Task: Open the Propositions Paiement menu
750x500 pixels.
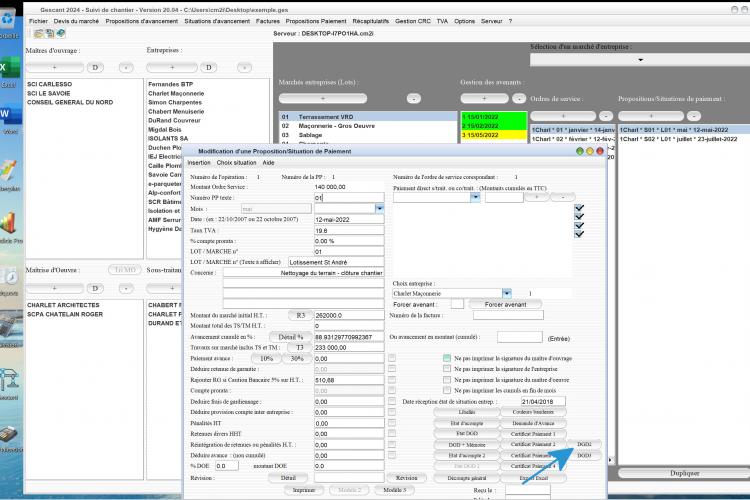Action: coord(316,21)
